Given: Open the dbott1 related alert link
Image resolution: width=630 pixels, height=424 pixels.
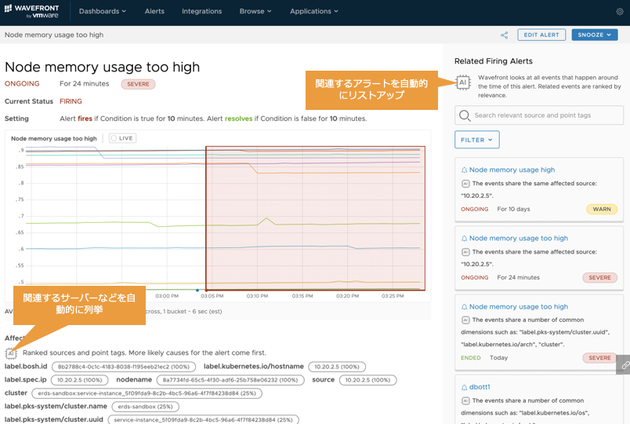Looking at the screenshot, I should 480,387.
